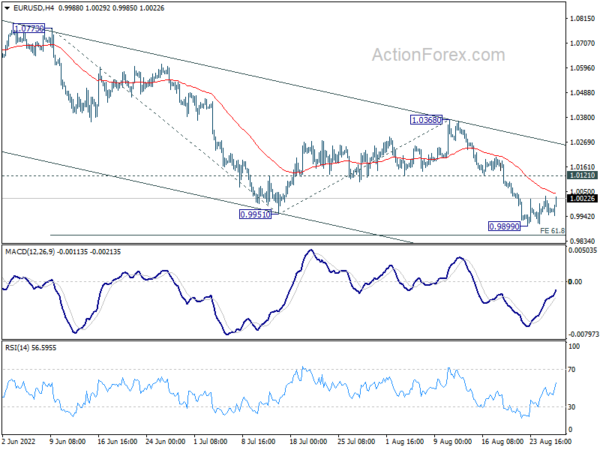Image resolution: width=600 pixels, height=450 pixels.
Task: Click the 2 Jun 2022 date label
Action: (x=20, y=440)
